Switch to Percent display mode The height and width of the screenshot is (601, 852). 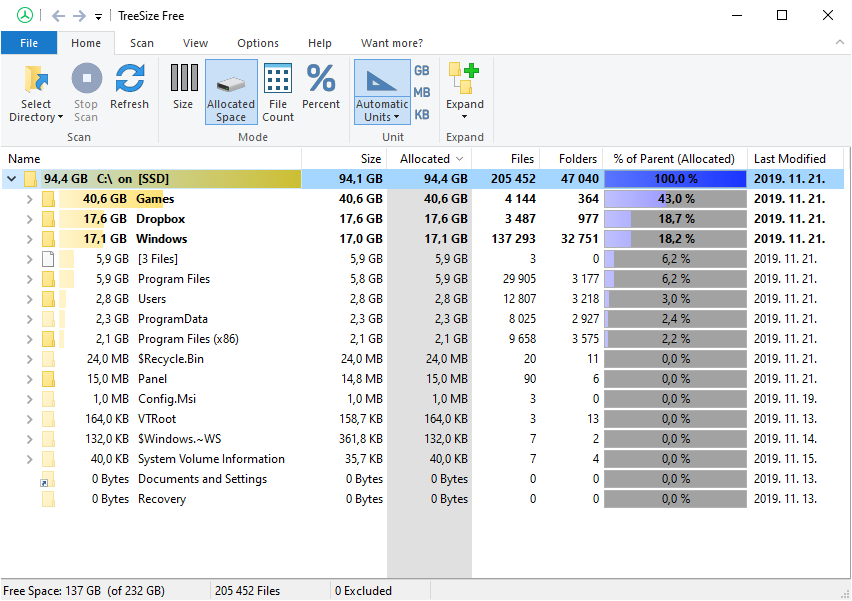tap(321, 87)
